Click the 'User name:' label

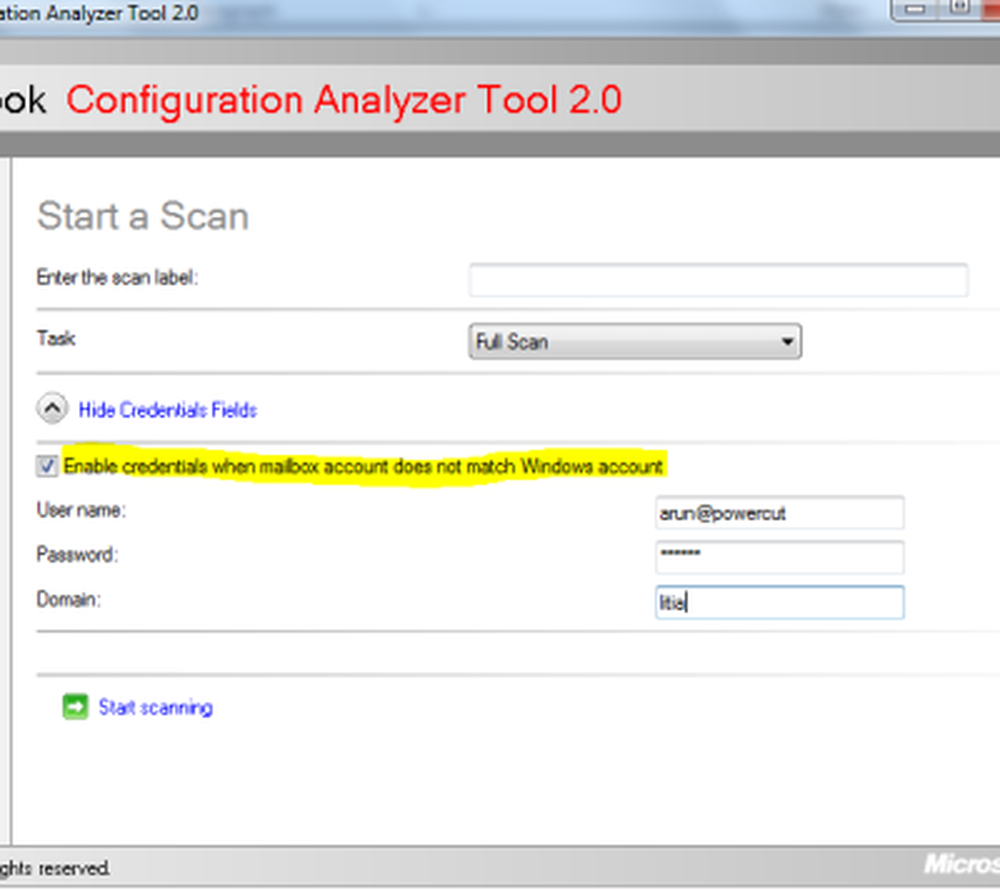(81, 510)
